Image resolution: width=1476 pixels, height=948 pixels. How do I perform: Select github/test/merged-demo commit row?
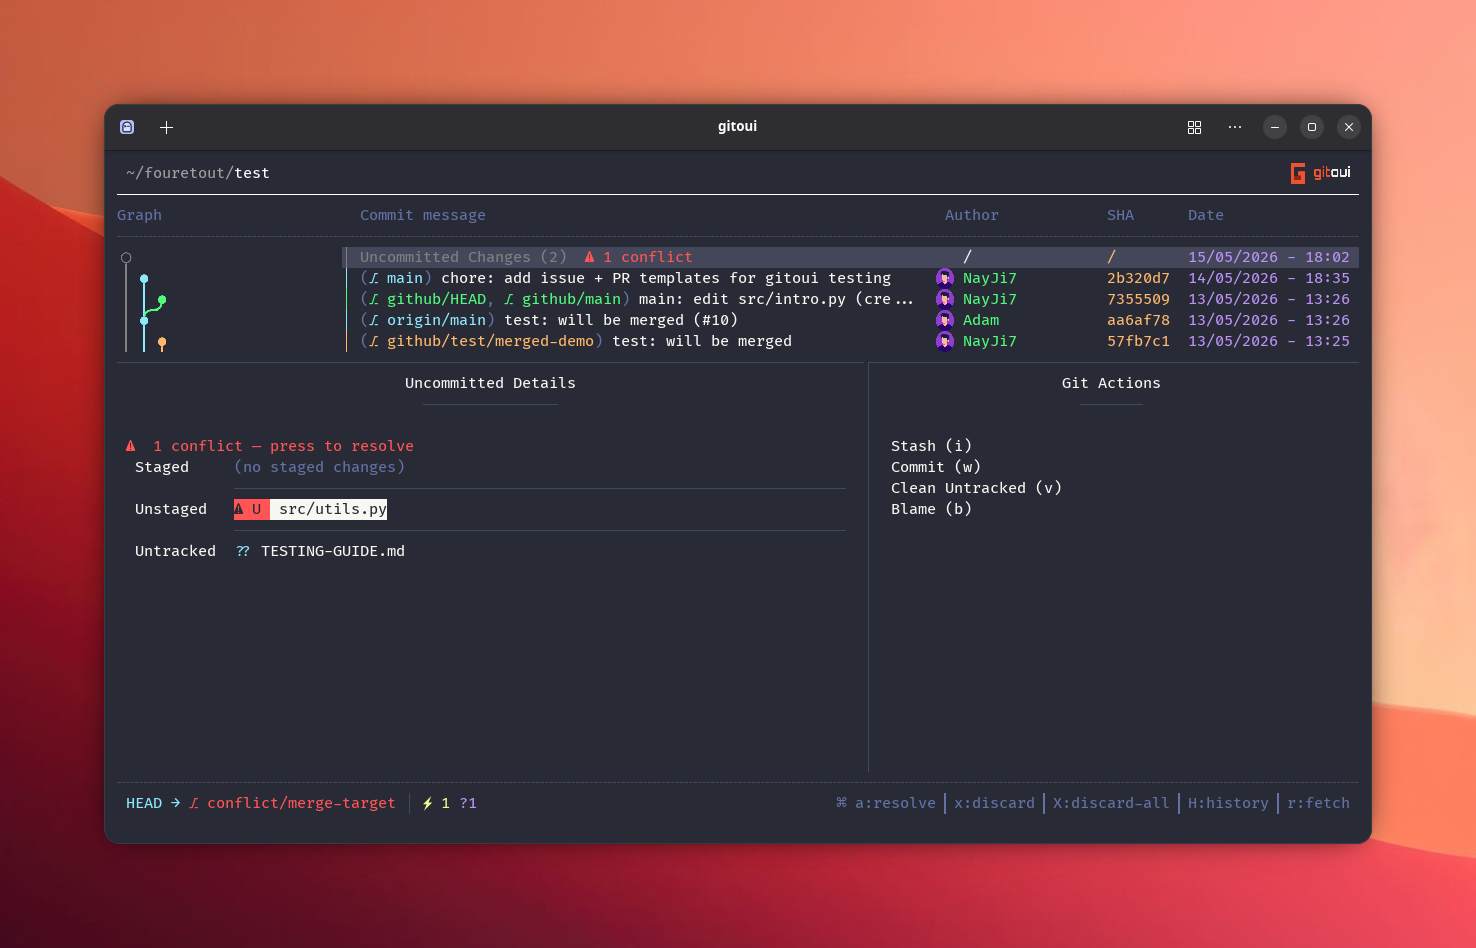851,341
